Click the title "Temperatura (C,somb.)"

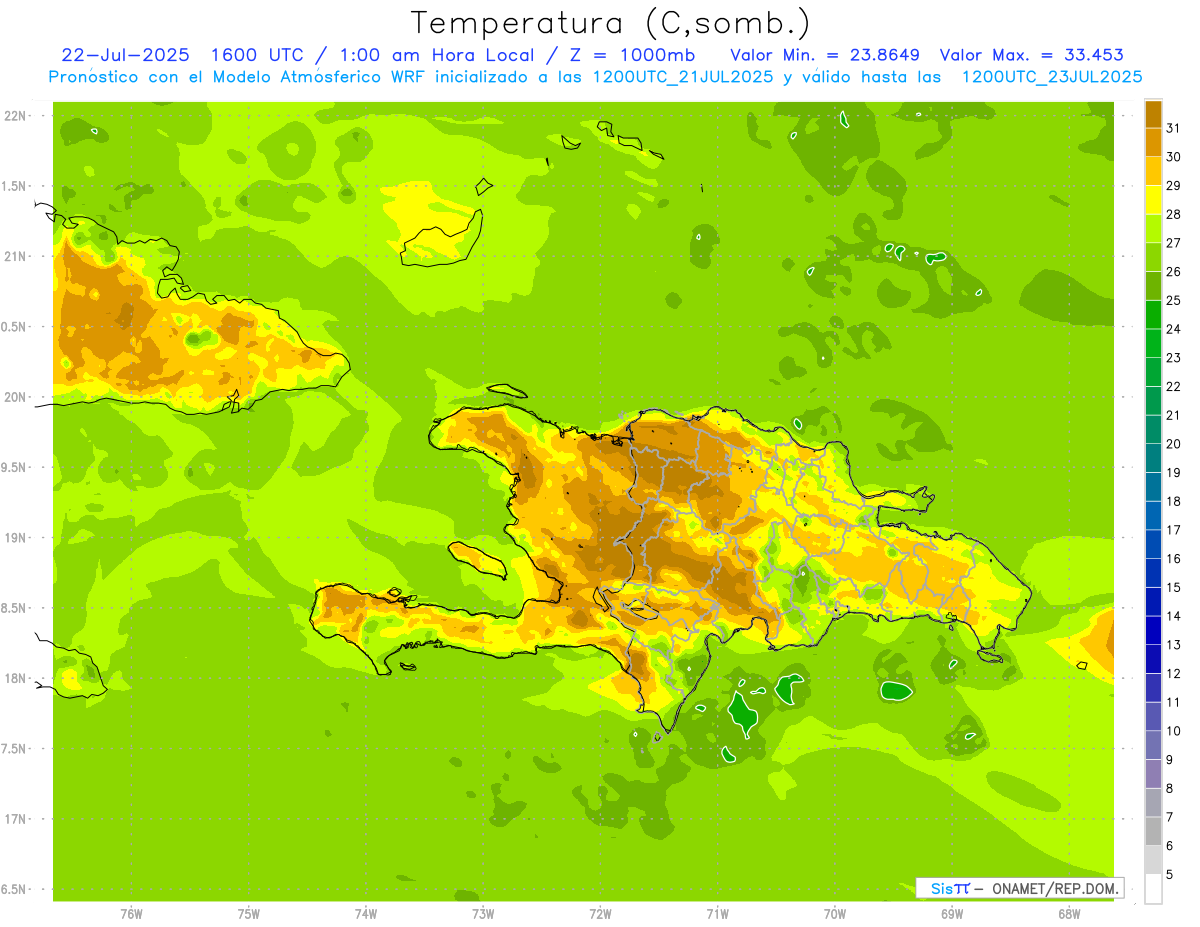coord(611,23)
